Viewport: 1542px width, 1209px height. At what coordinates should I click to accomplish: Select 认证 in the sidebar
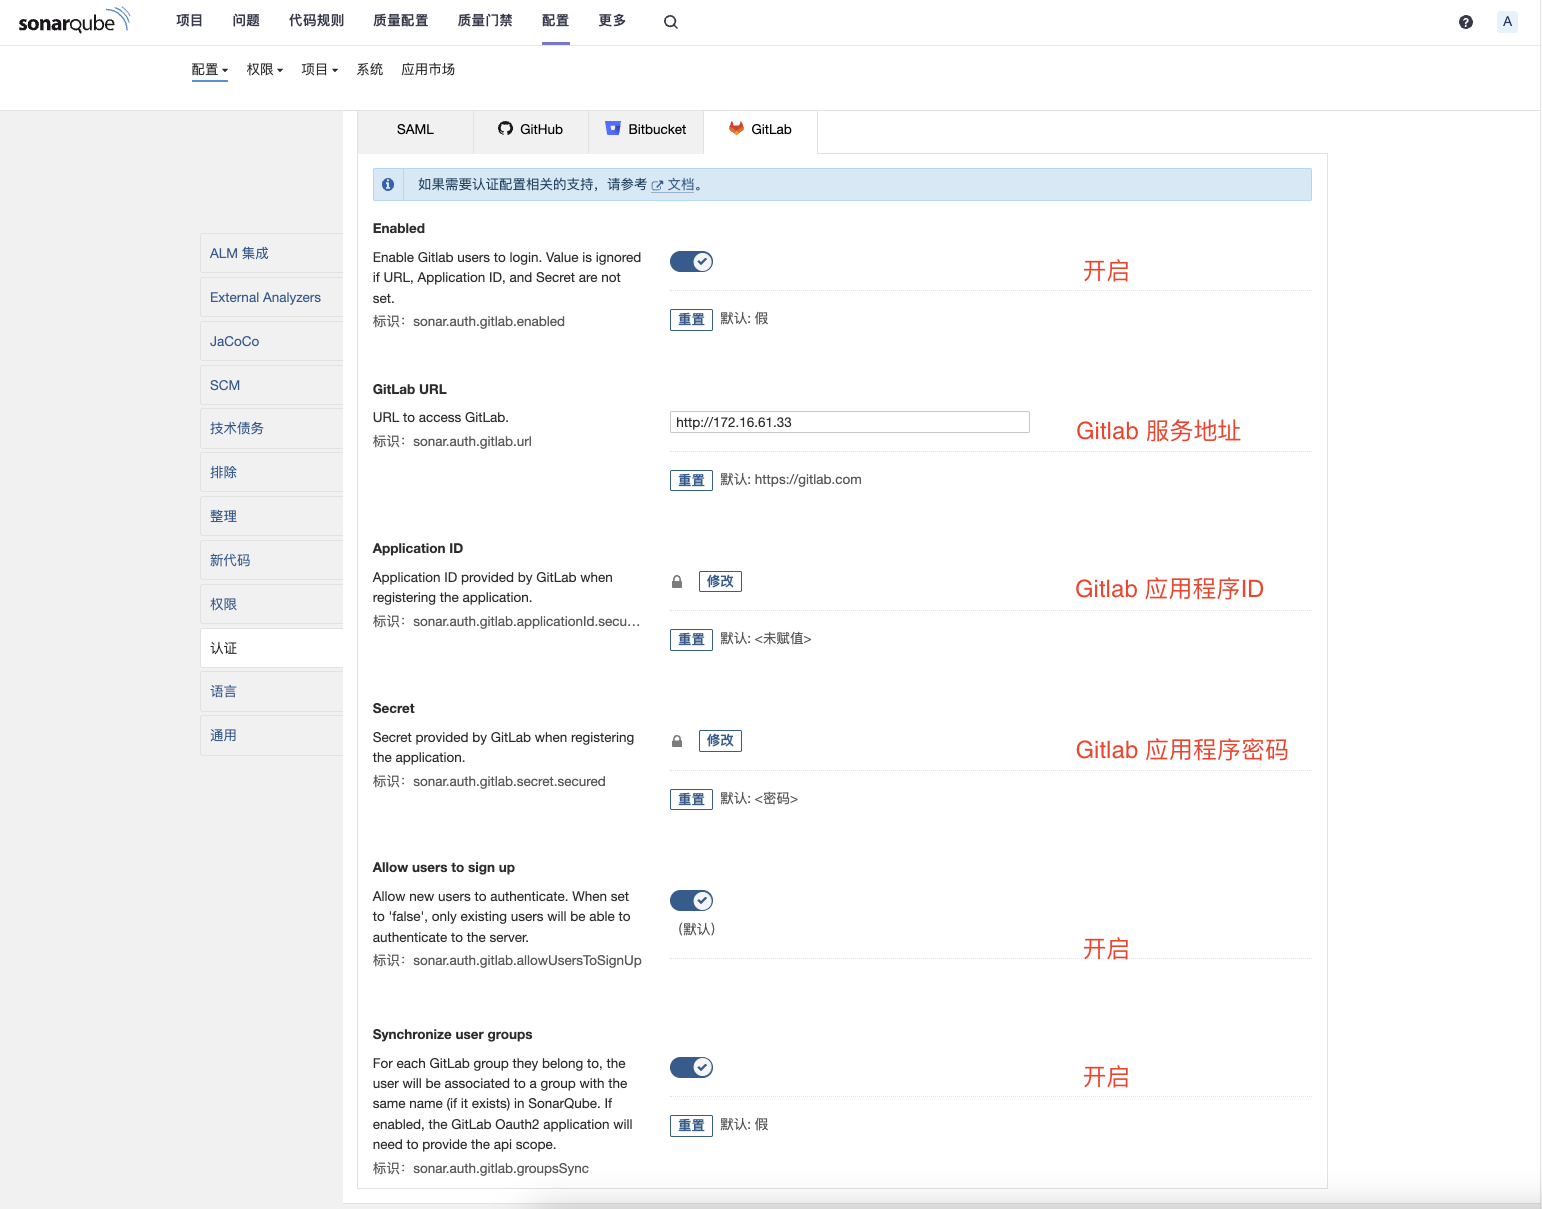[x=272, y=649]
